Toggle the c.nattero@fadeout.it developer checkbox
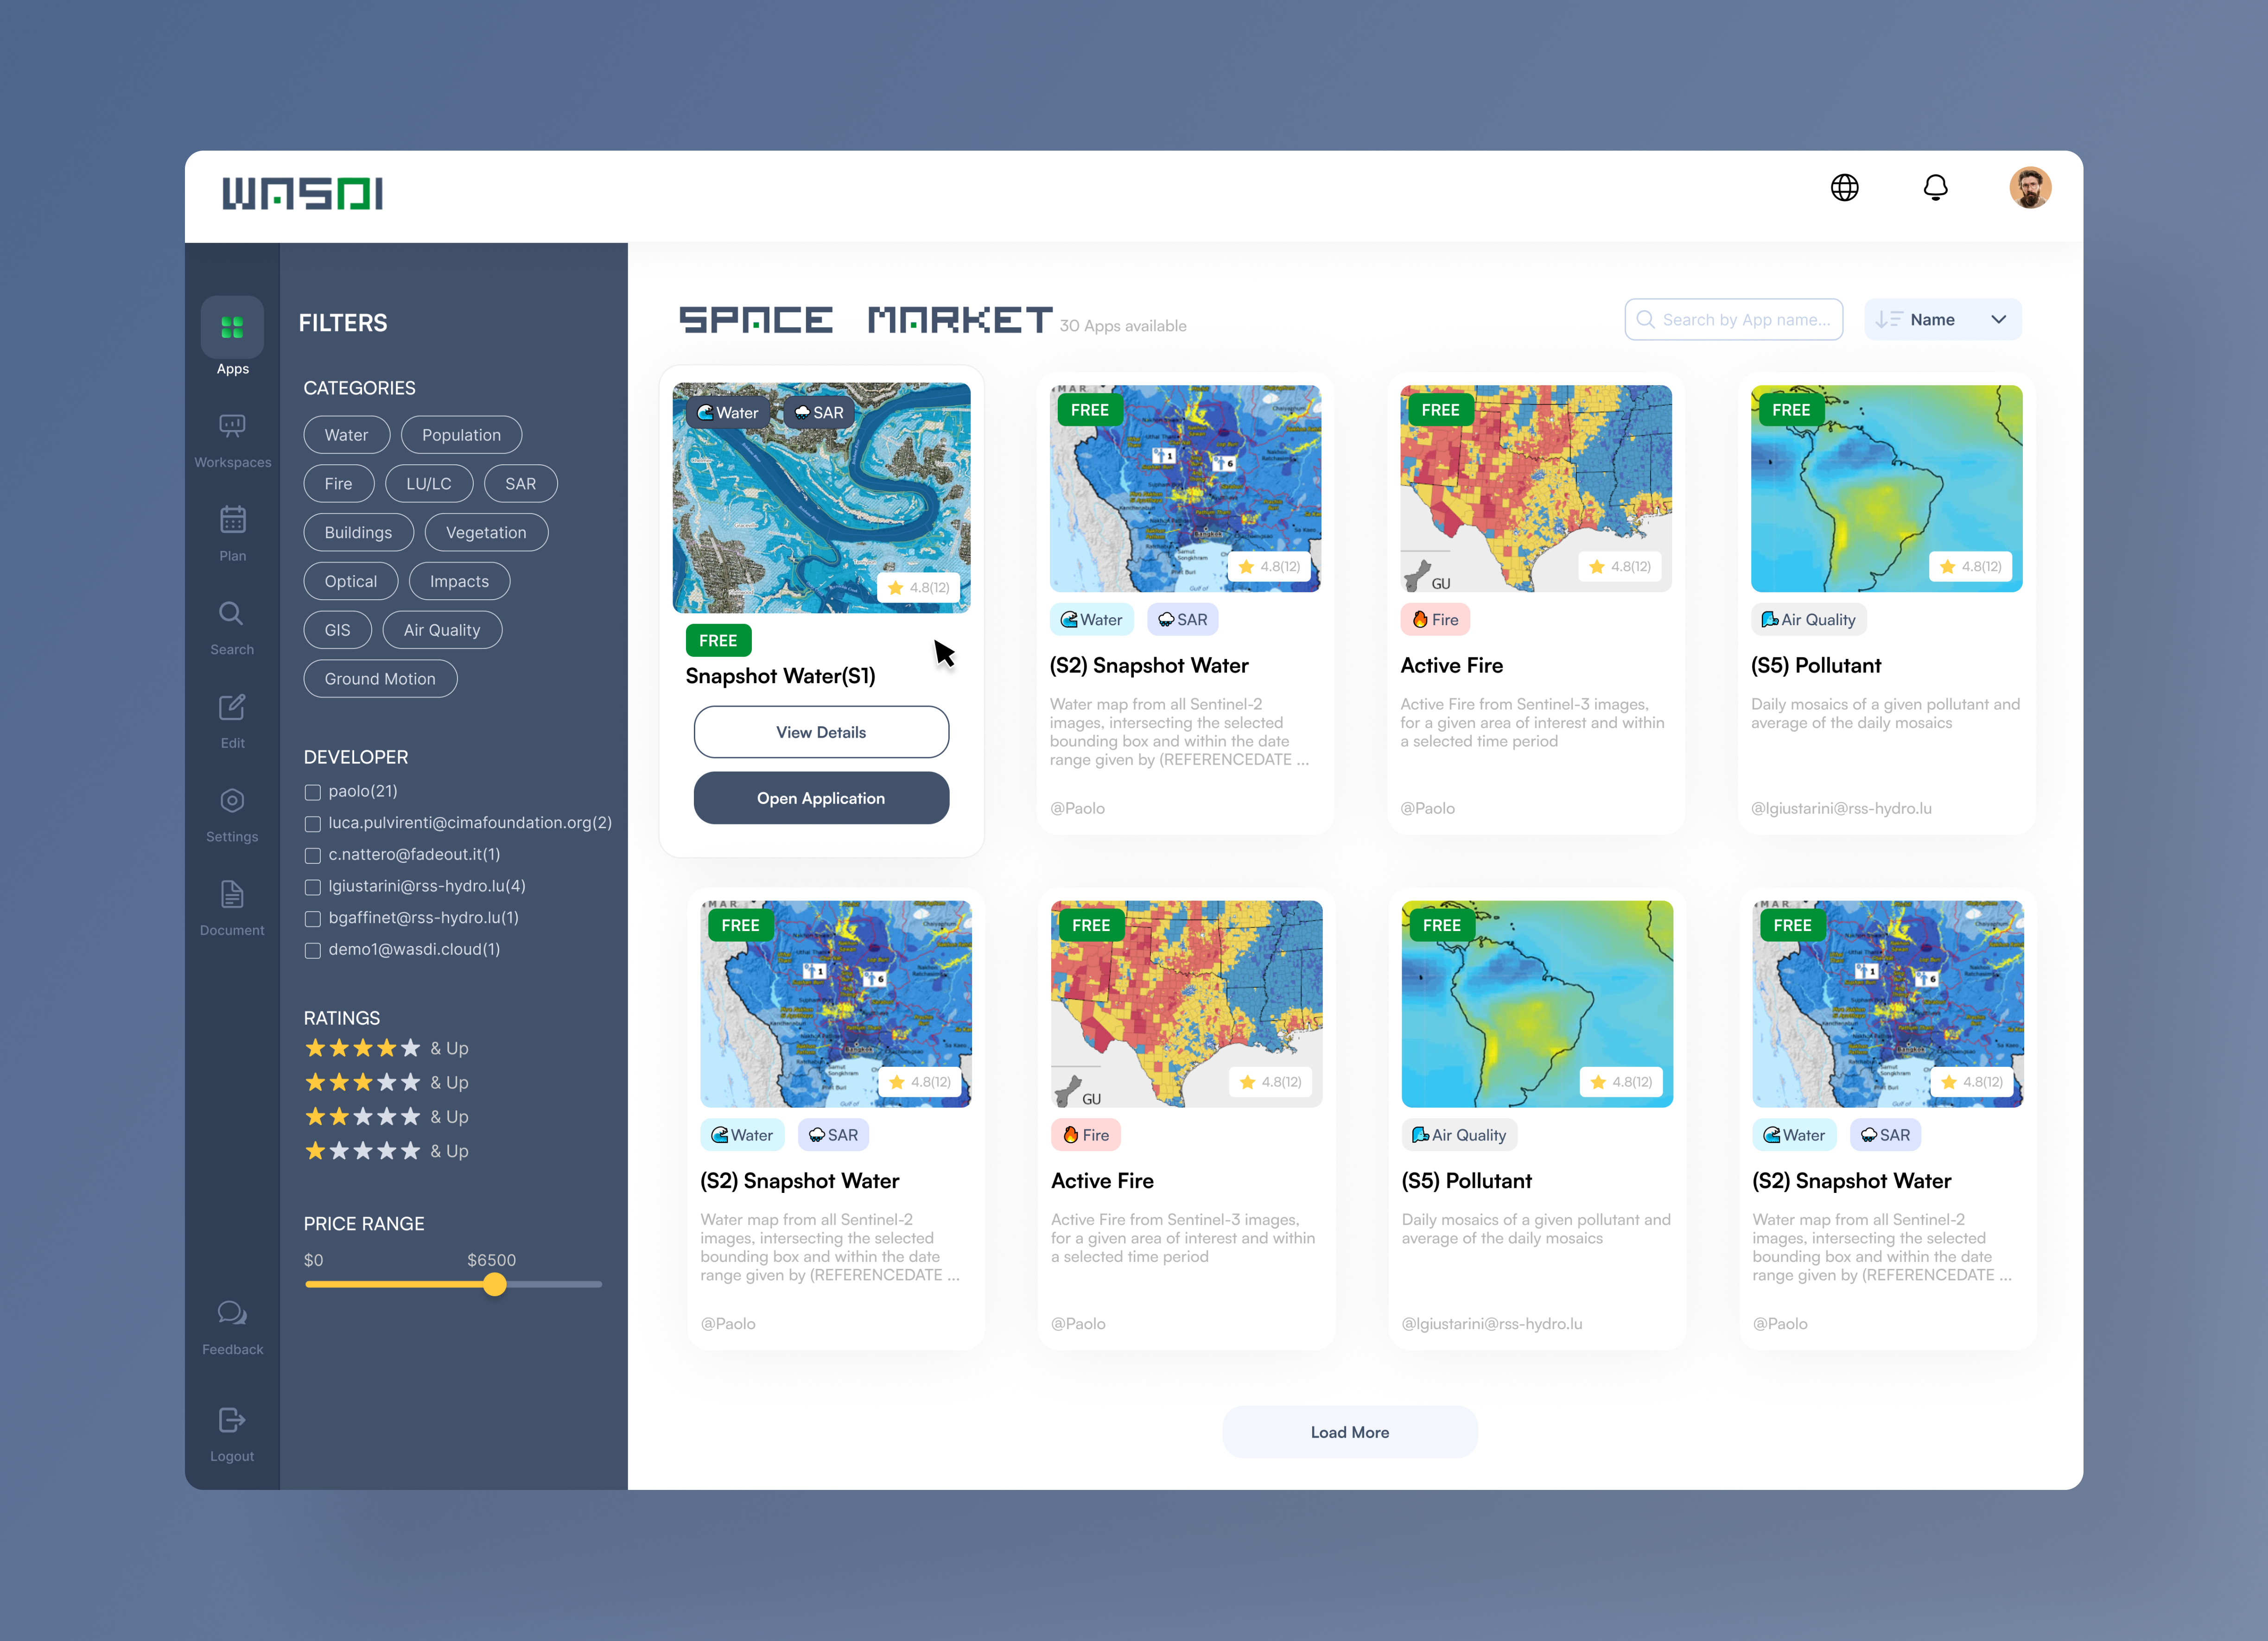 (x=313, y=856)
